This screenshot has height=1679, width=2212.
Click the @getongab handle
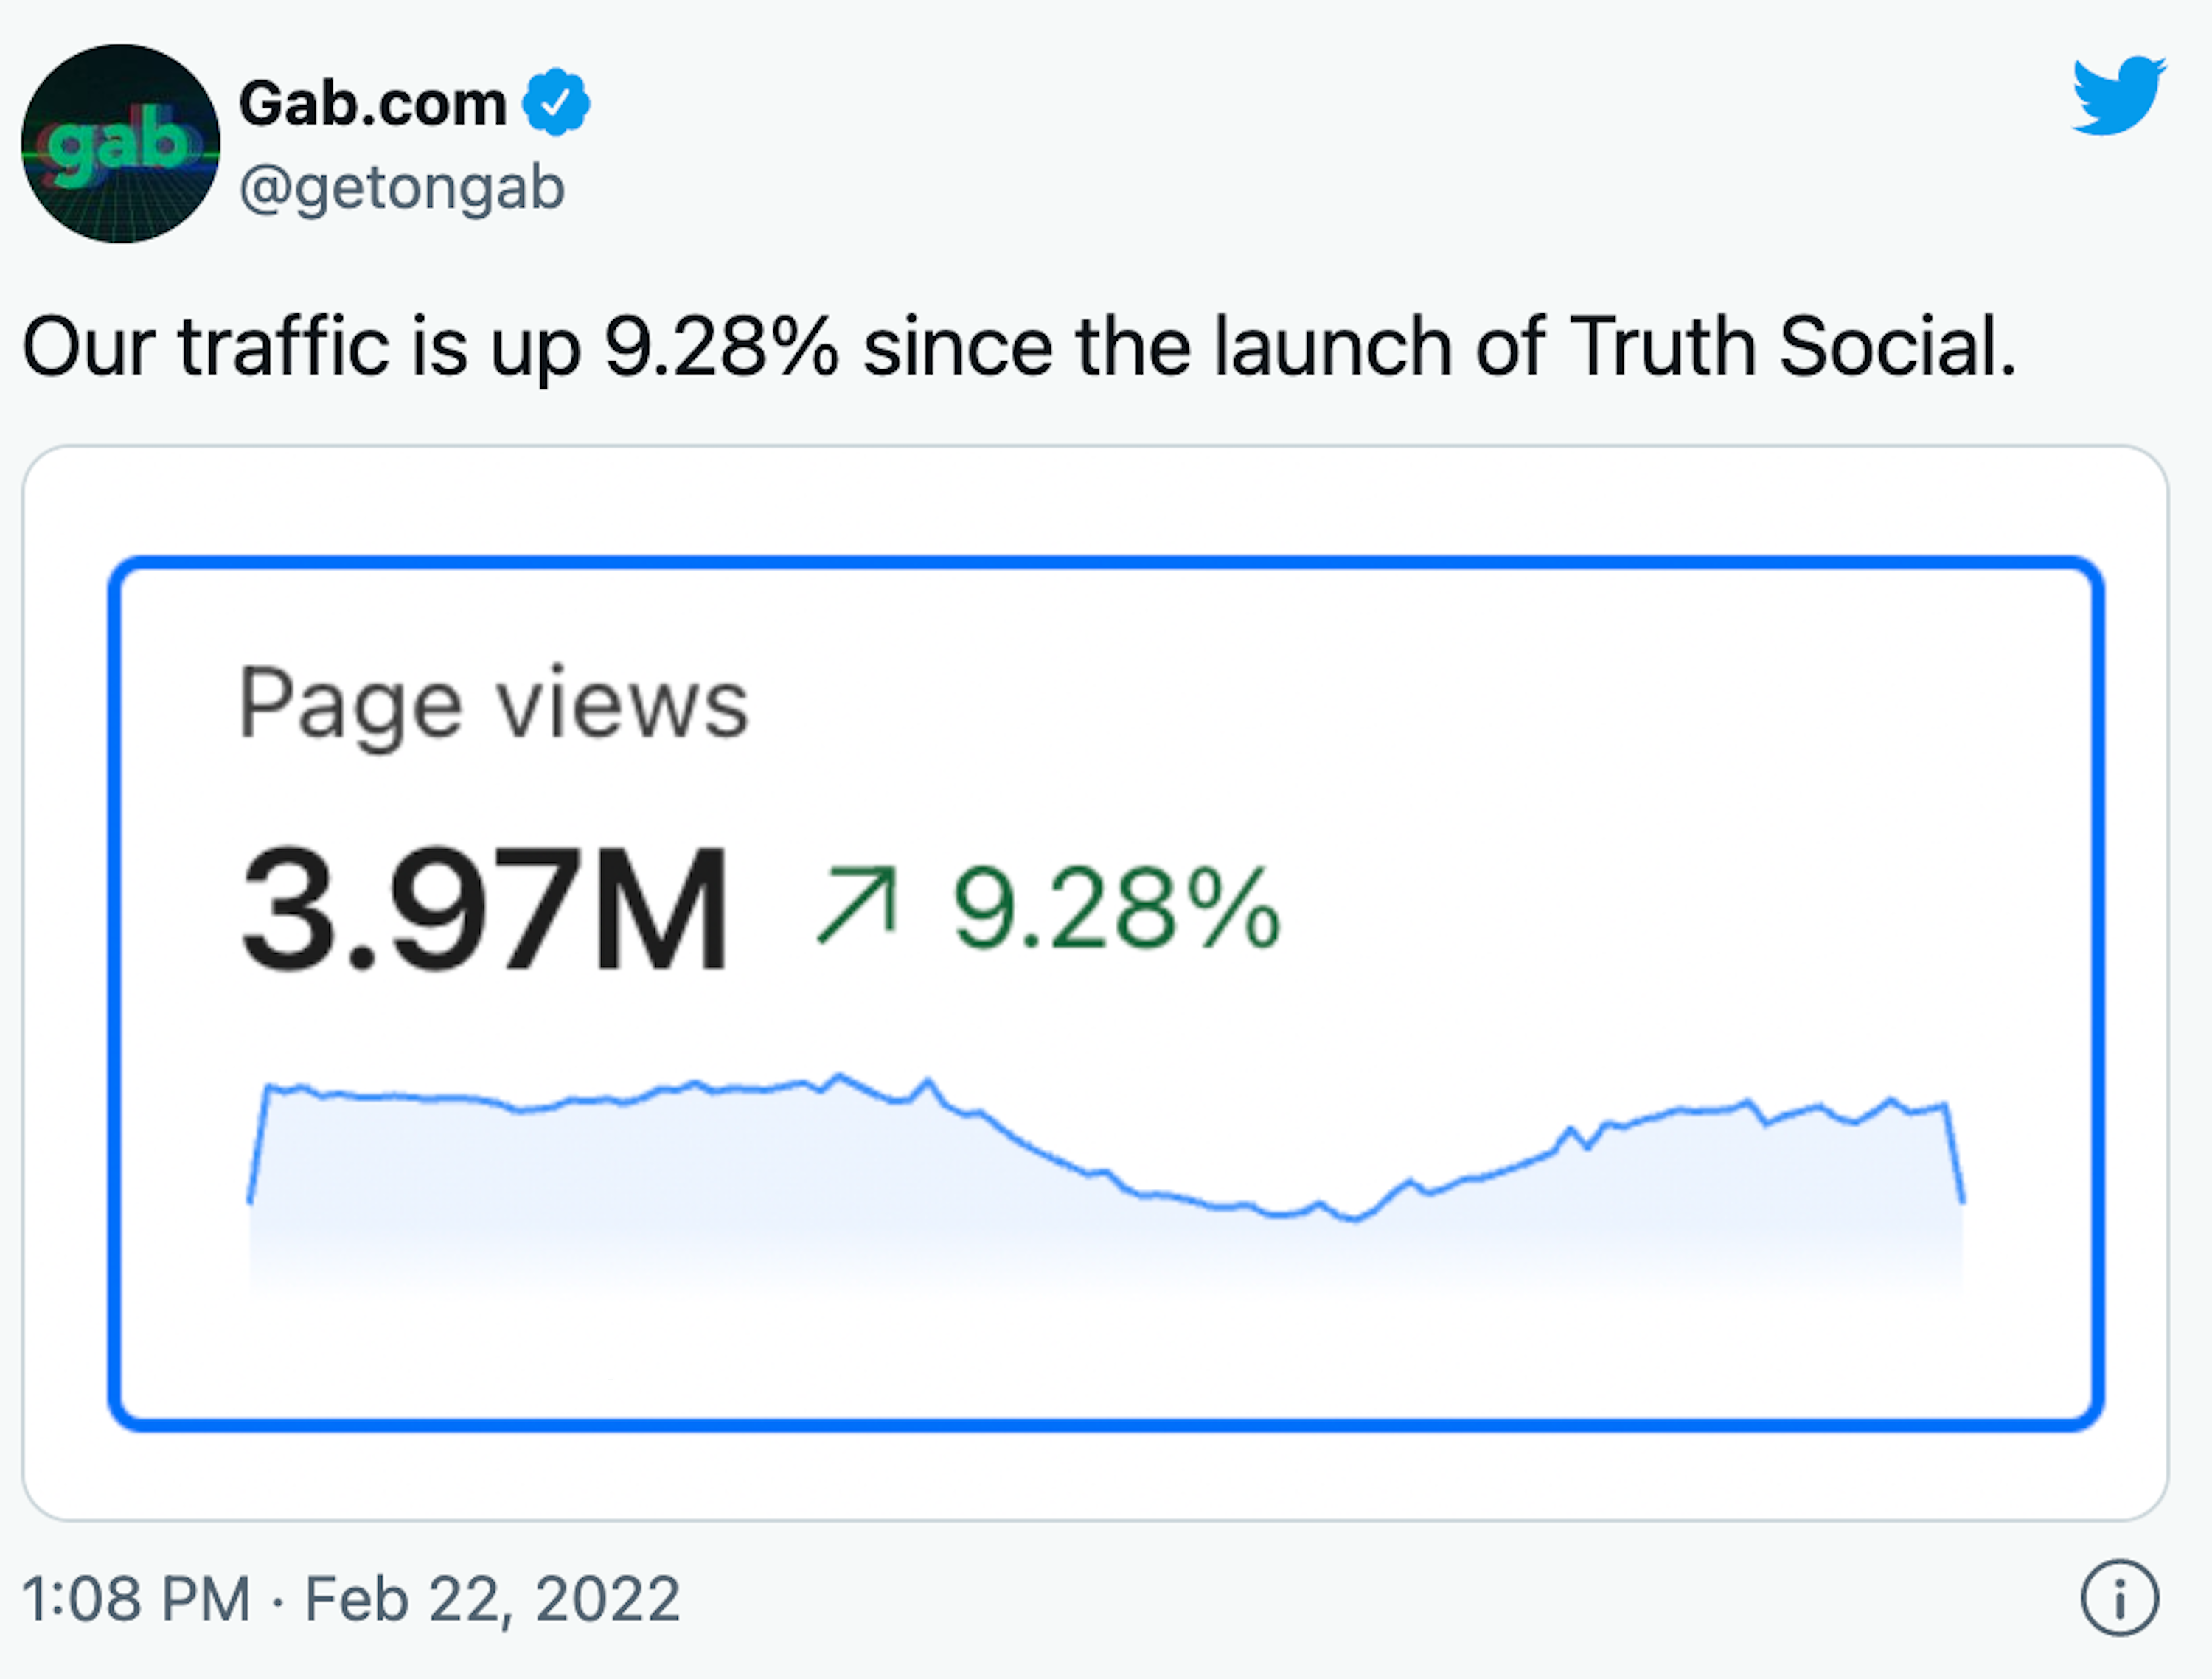[402, 188]
